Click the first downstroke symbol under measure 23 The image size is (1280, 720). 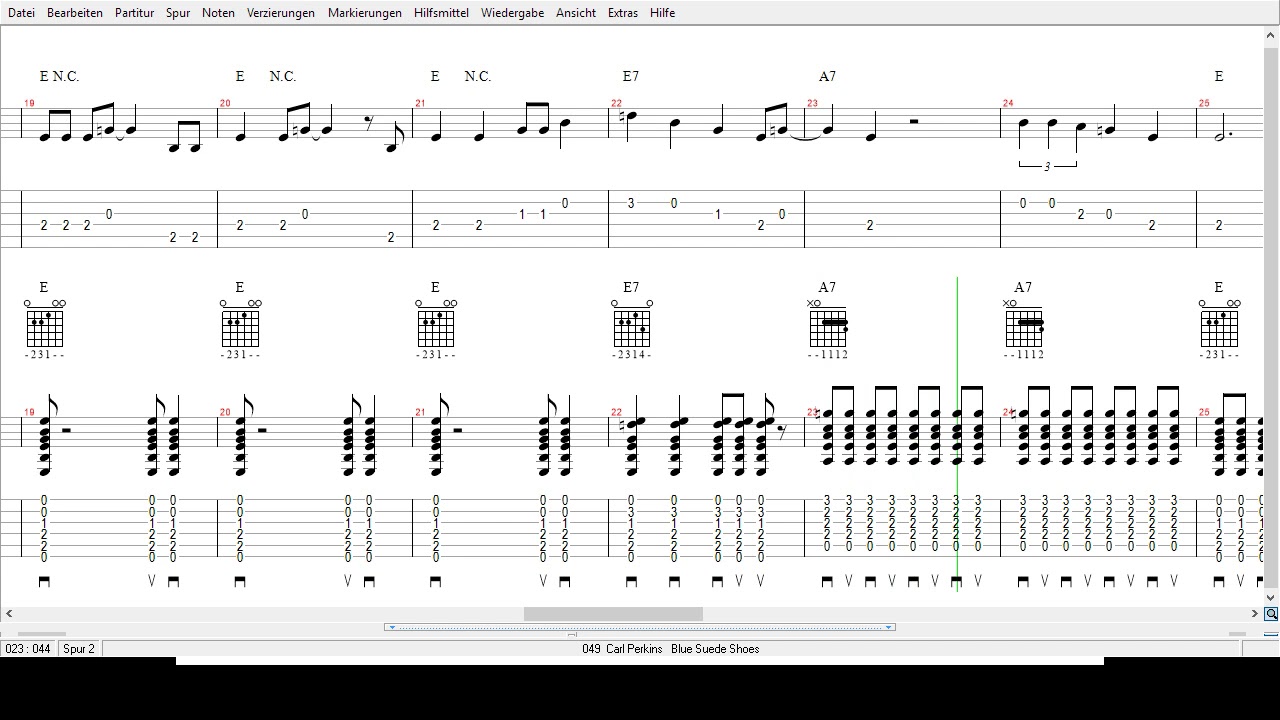(x=827, y=581)
